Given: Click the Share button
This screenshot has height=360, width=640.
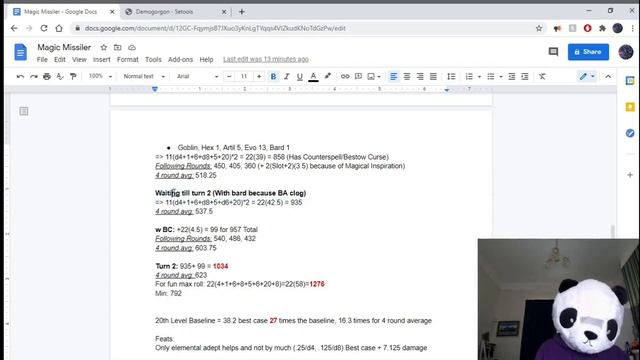Looking at the screenshot, I should point(588,52).
